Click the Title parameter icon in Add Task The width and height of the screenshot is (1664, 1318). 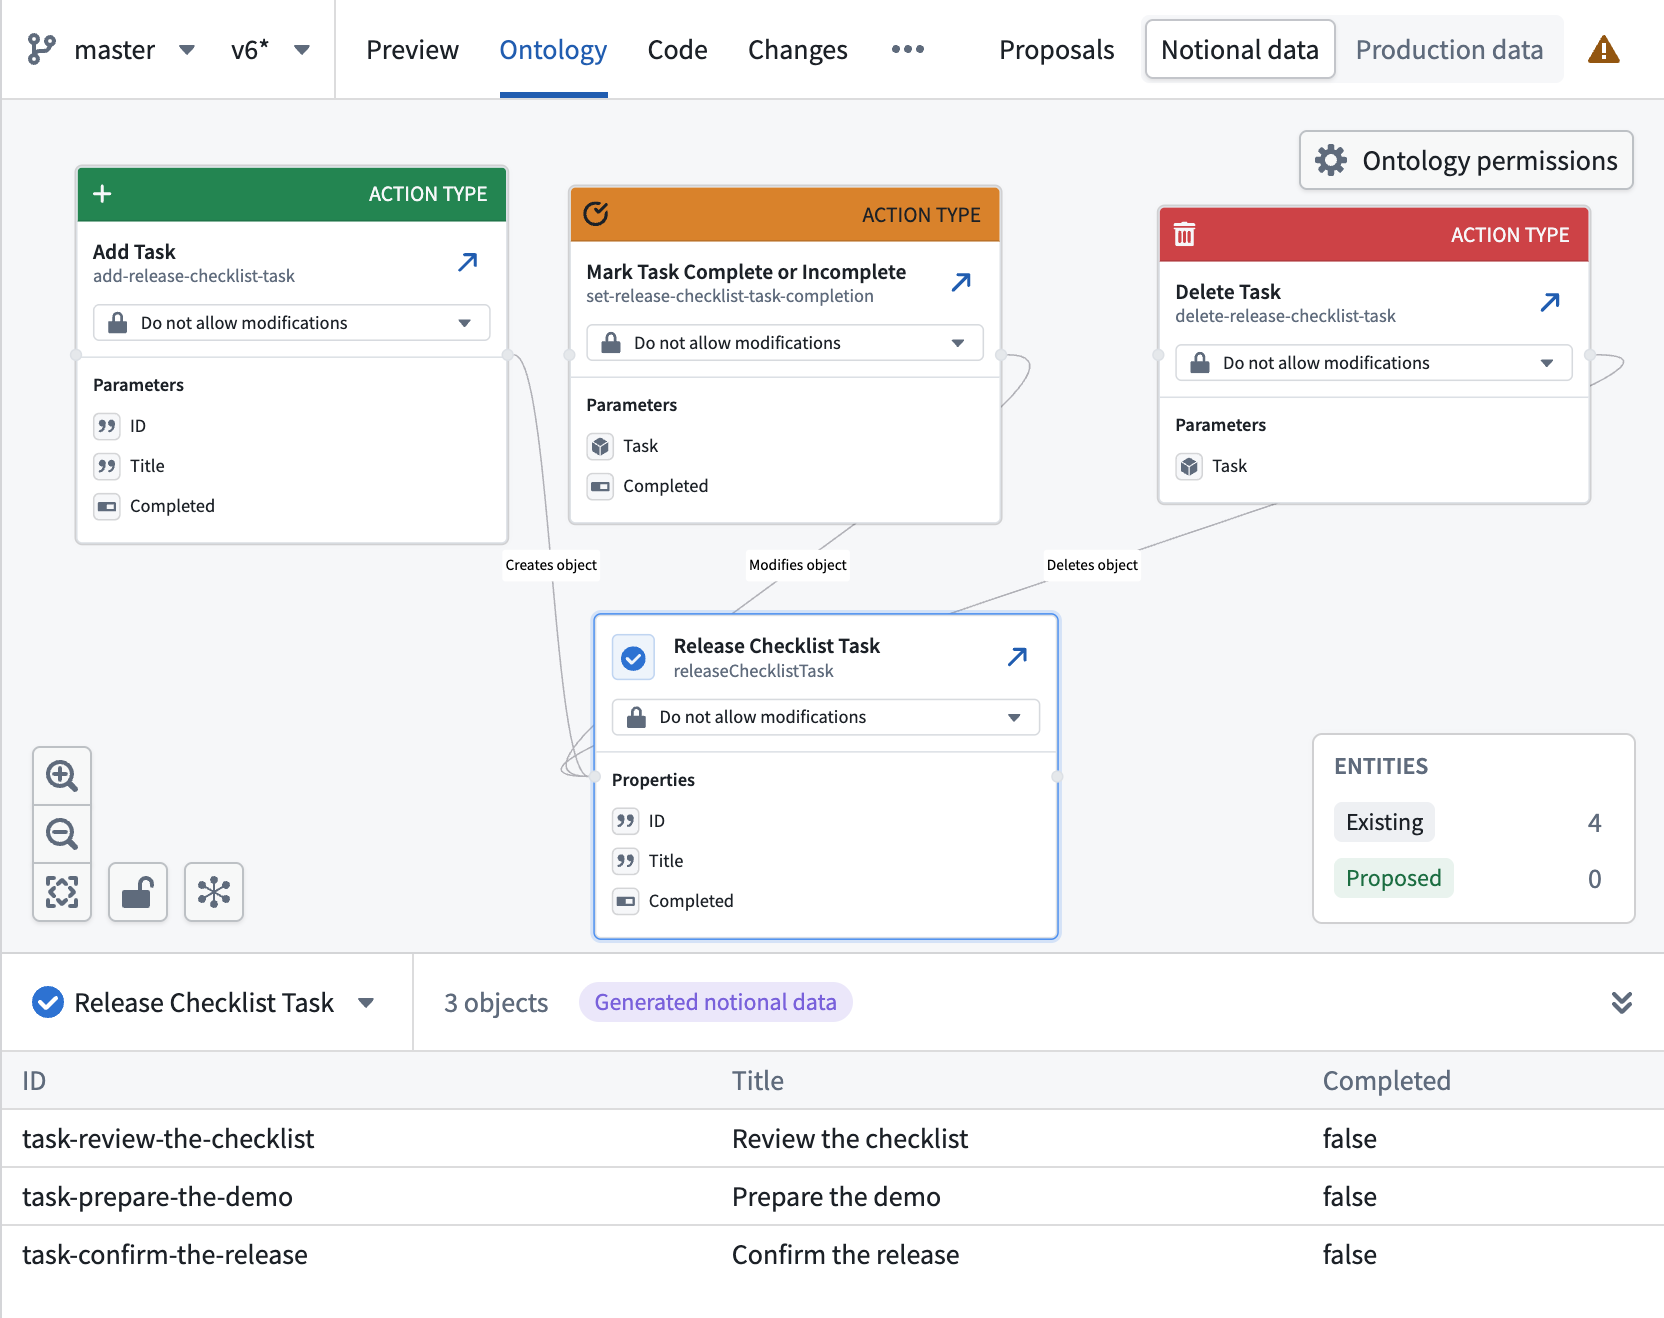click(x=107, y=466)
